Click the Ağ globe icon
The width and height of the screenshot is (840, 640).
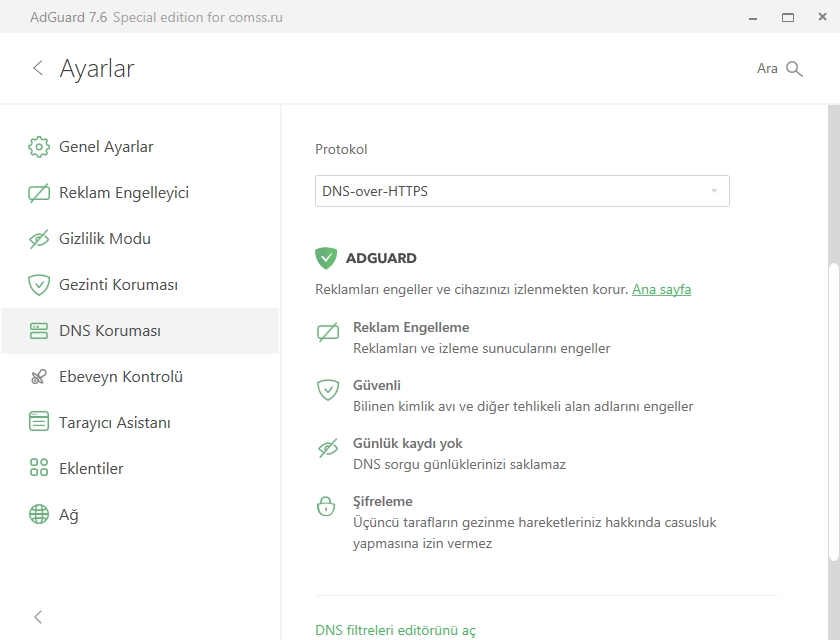39,515
